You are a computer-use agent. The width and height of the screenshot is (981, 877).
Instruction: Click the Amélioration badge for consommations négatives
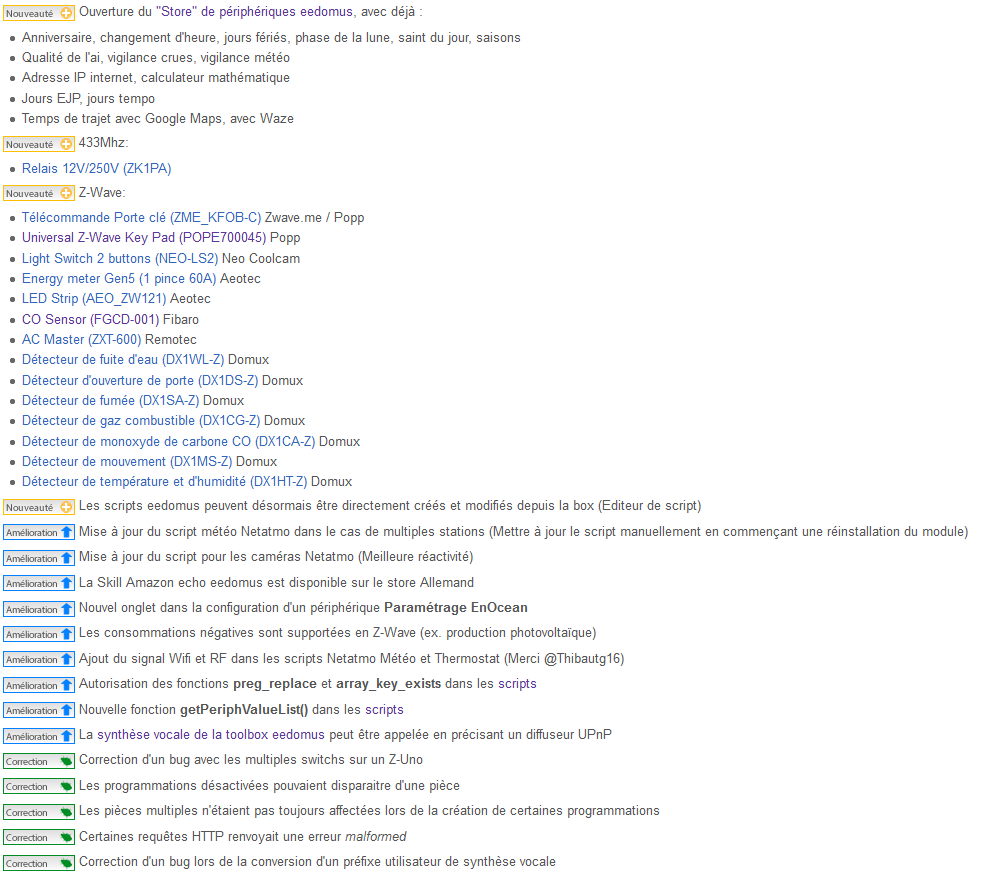[x=39, y=634]
